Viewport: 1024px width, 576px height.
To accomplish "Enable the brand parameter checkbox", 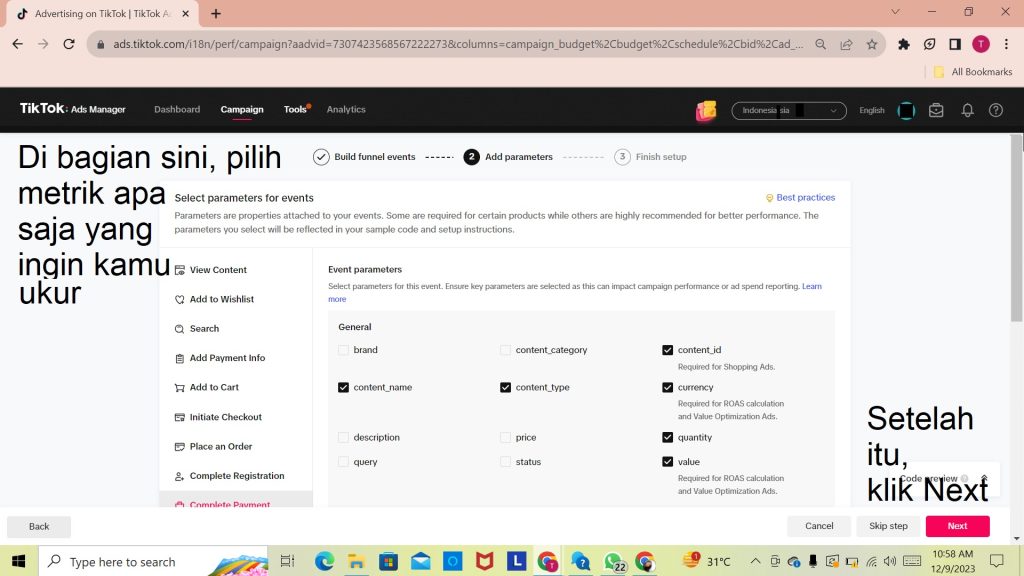I will point(344,350).
